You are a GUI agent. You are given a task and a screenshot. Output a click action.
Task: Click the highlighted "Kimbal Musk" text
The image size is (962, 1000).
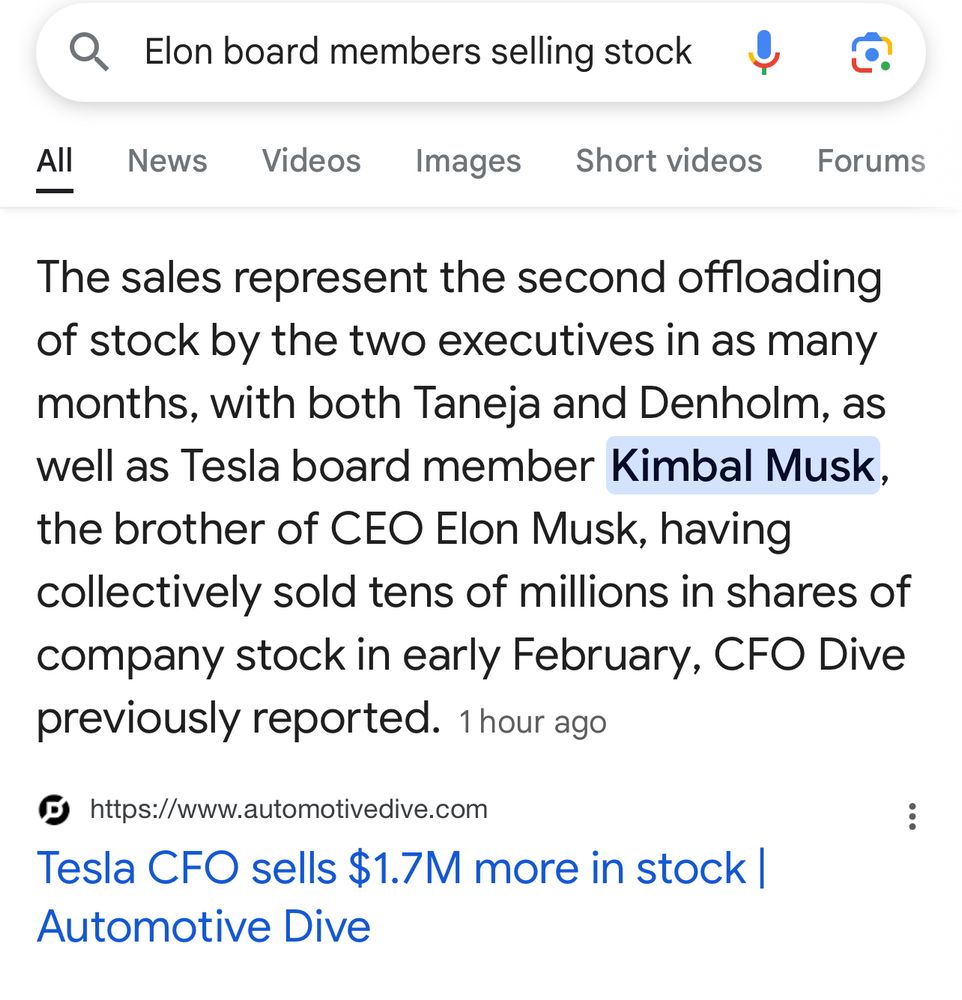click(743, 466)
